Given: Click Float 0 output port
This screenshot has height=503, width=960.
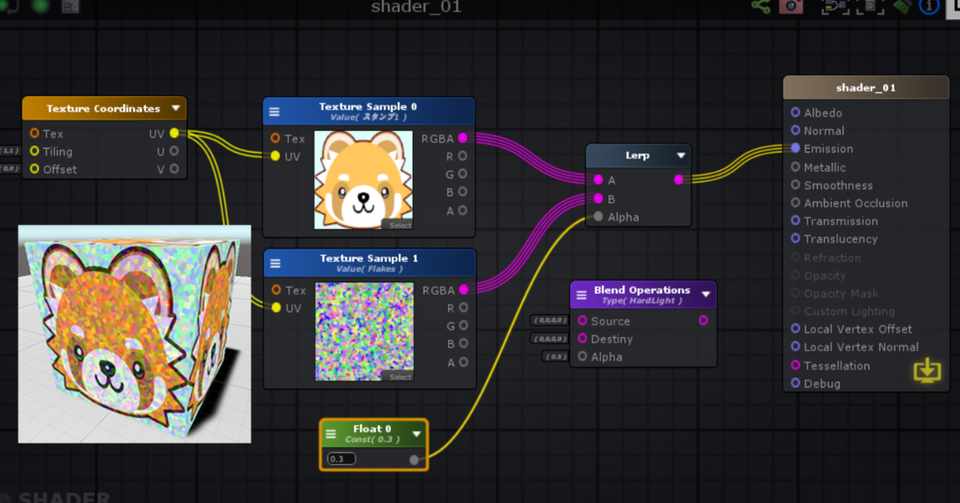Looking at the screenshot, I should (414, 460).
